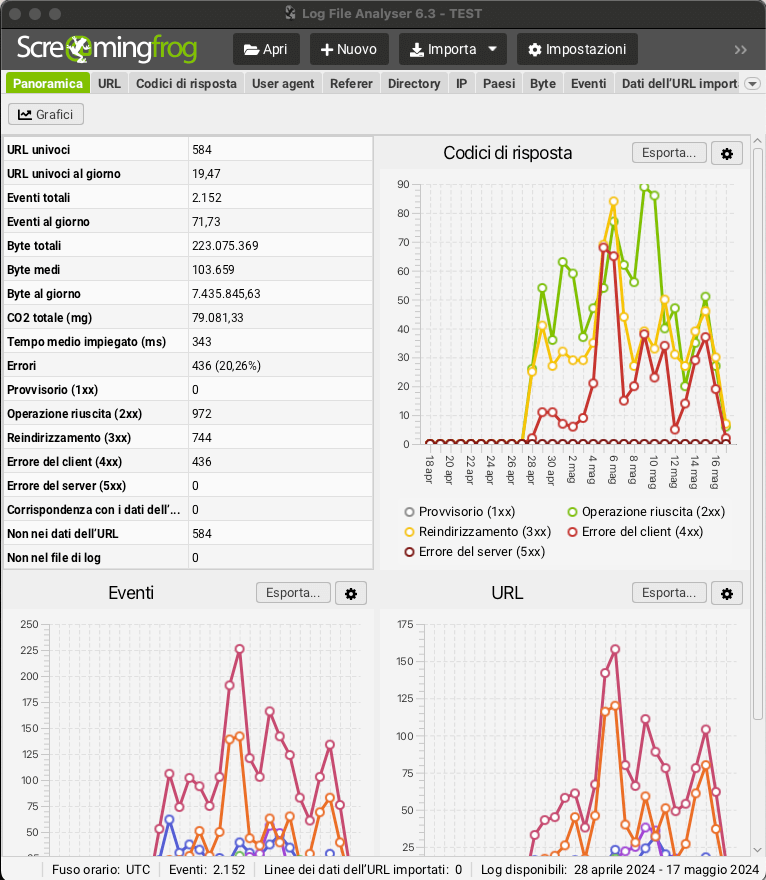Show hidden tabs dropdown arrow
The width and height of the screenshot is (766, 880).
[753, 84]
